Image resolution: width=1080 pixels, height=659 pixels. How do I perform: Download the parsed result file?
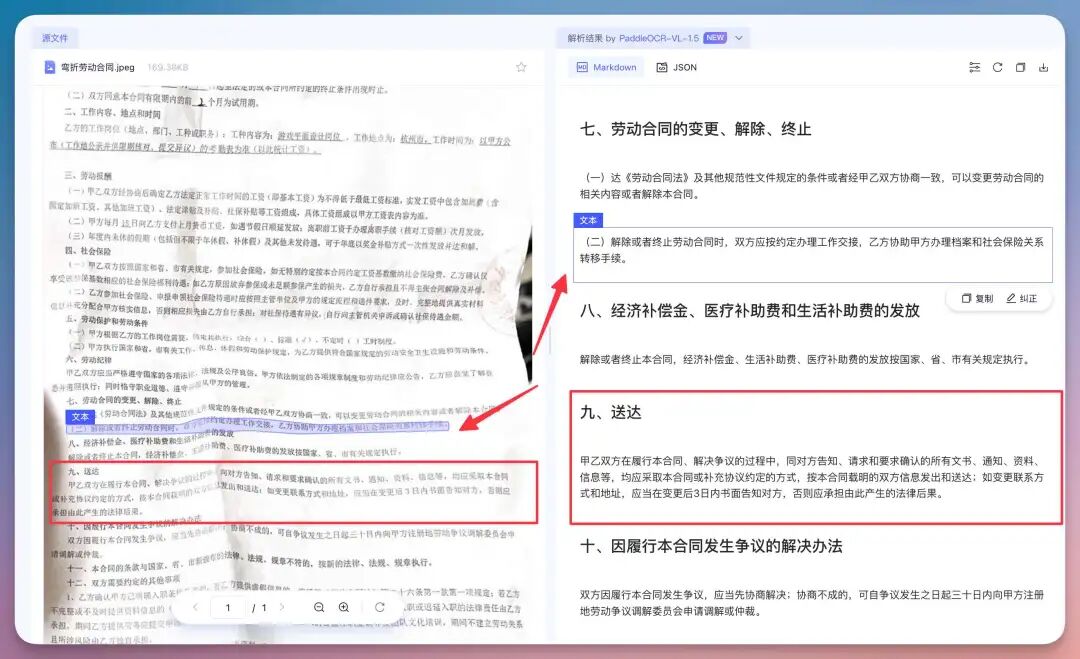pos(1044,66)
